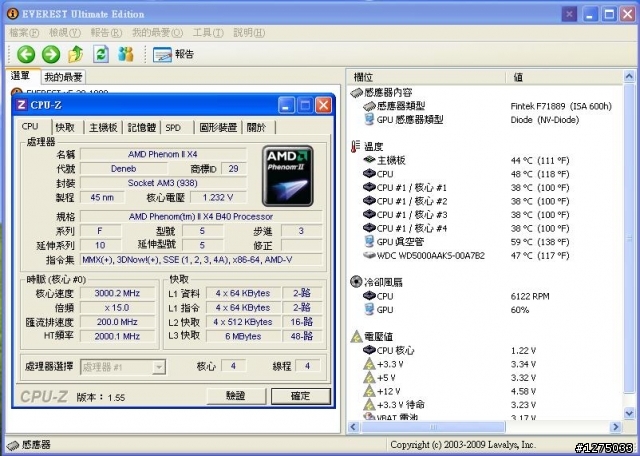
Task: Select the 6122 RPM fan value
Action: click(530, 296)
